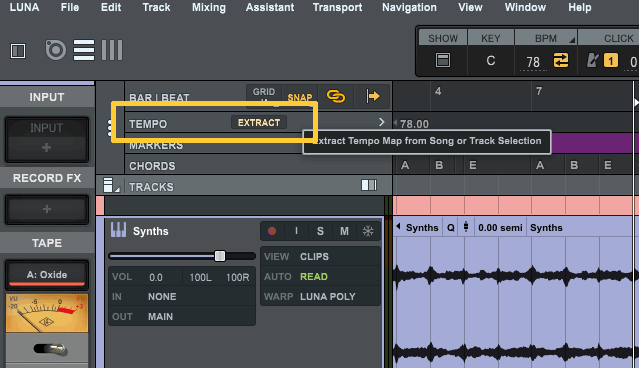Add a RECORD FX insert plus

[47, 209]
